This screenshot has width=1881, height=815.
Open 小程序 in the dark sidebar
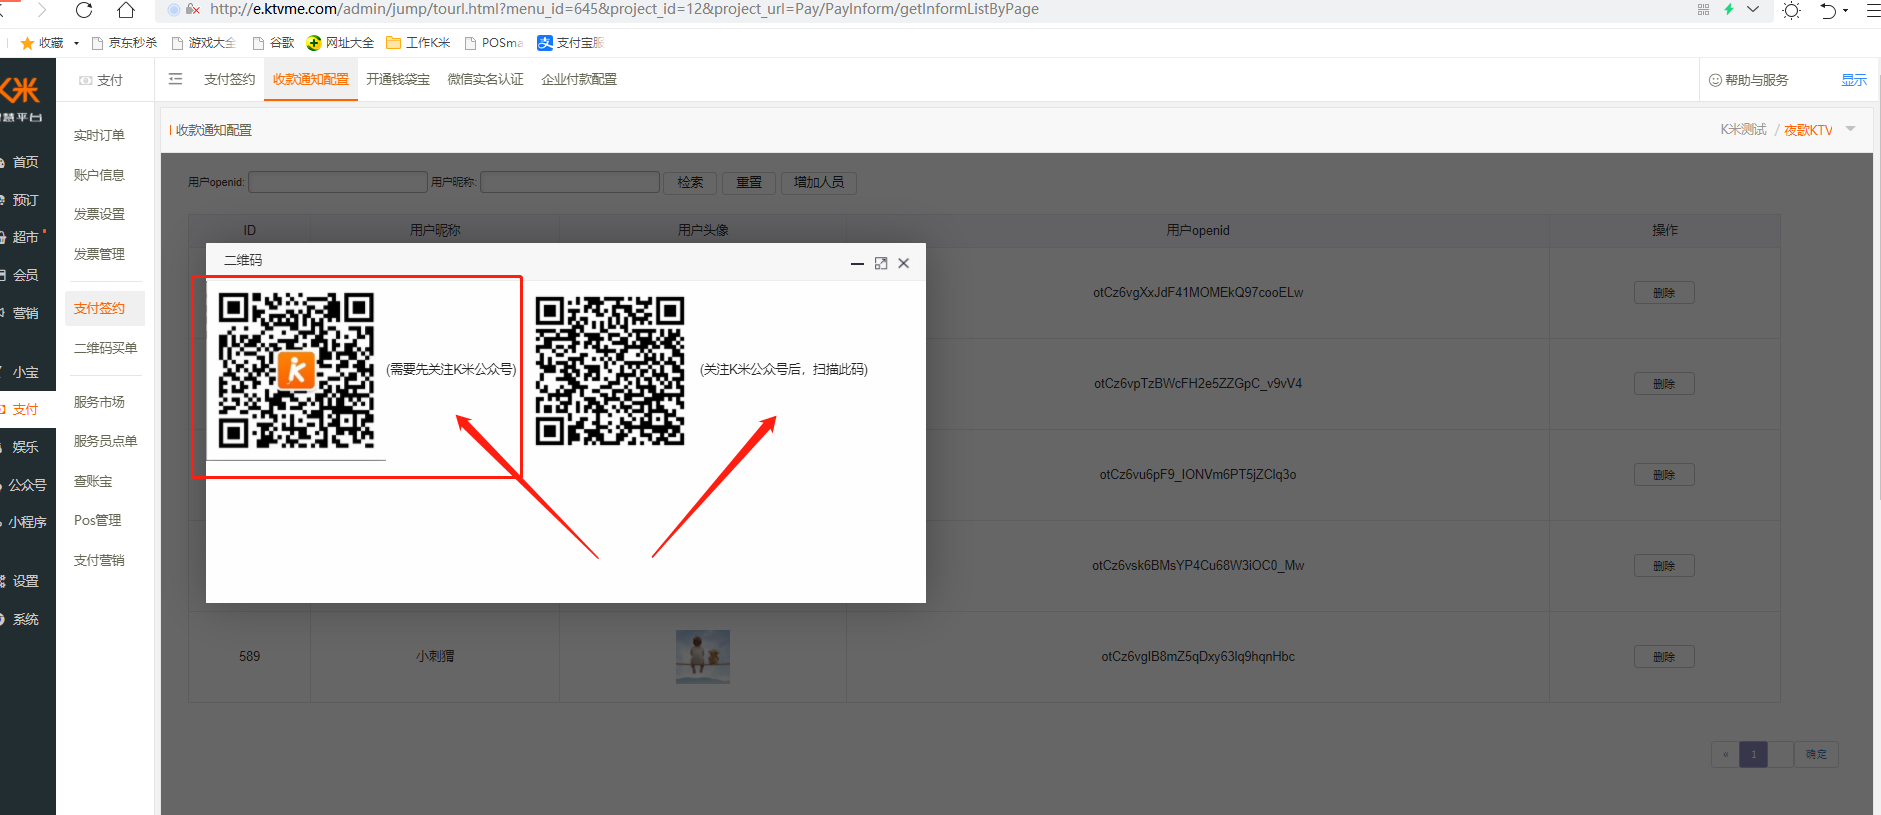[27, 522]
